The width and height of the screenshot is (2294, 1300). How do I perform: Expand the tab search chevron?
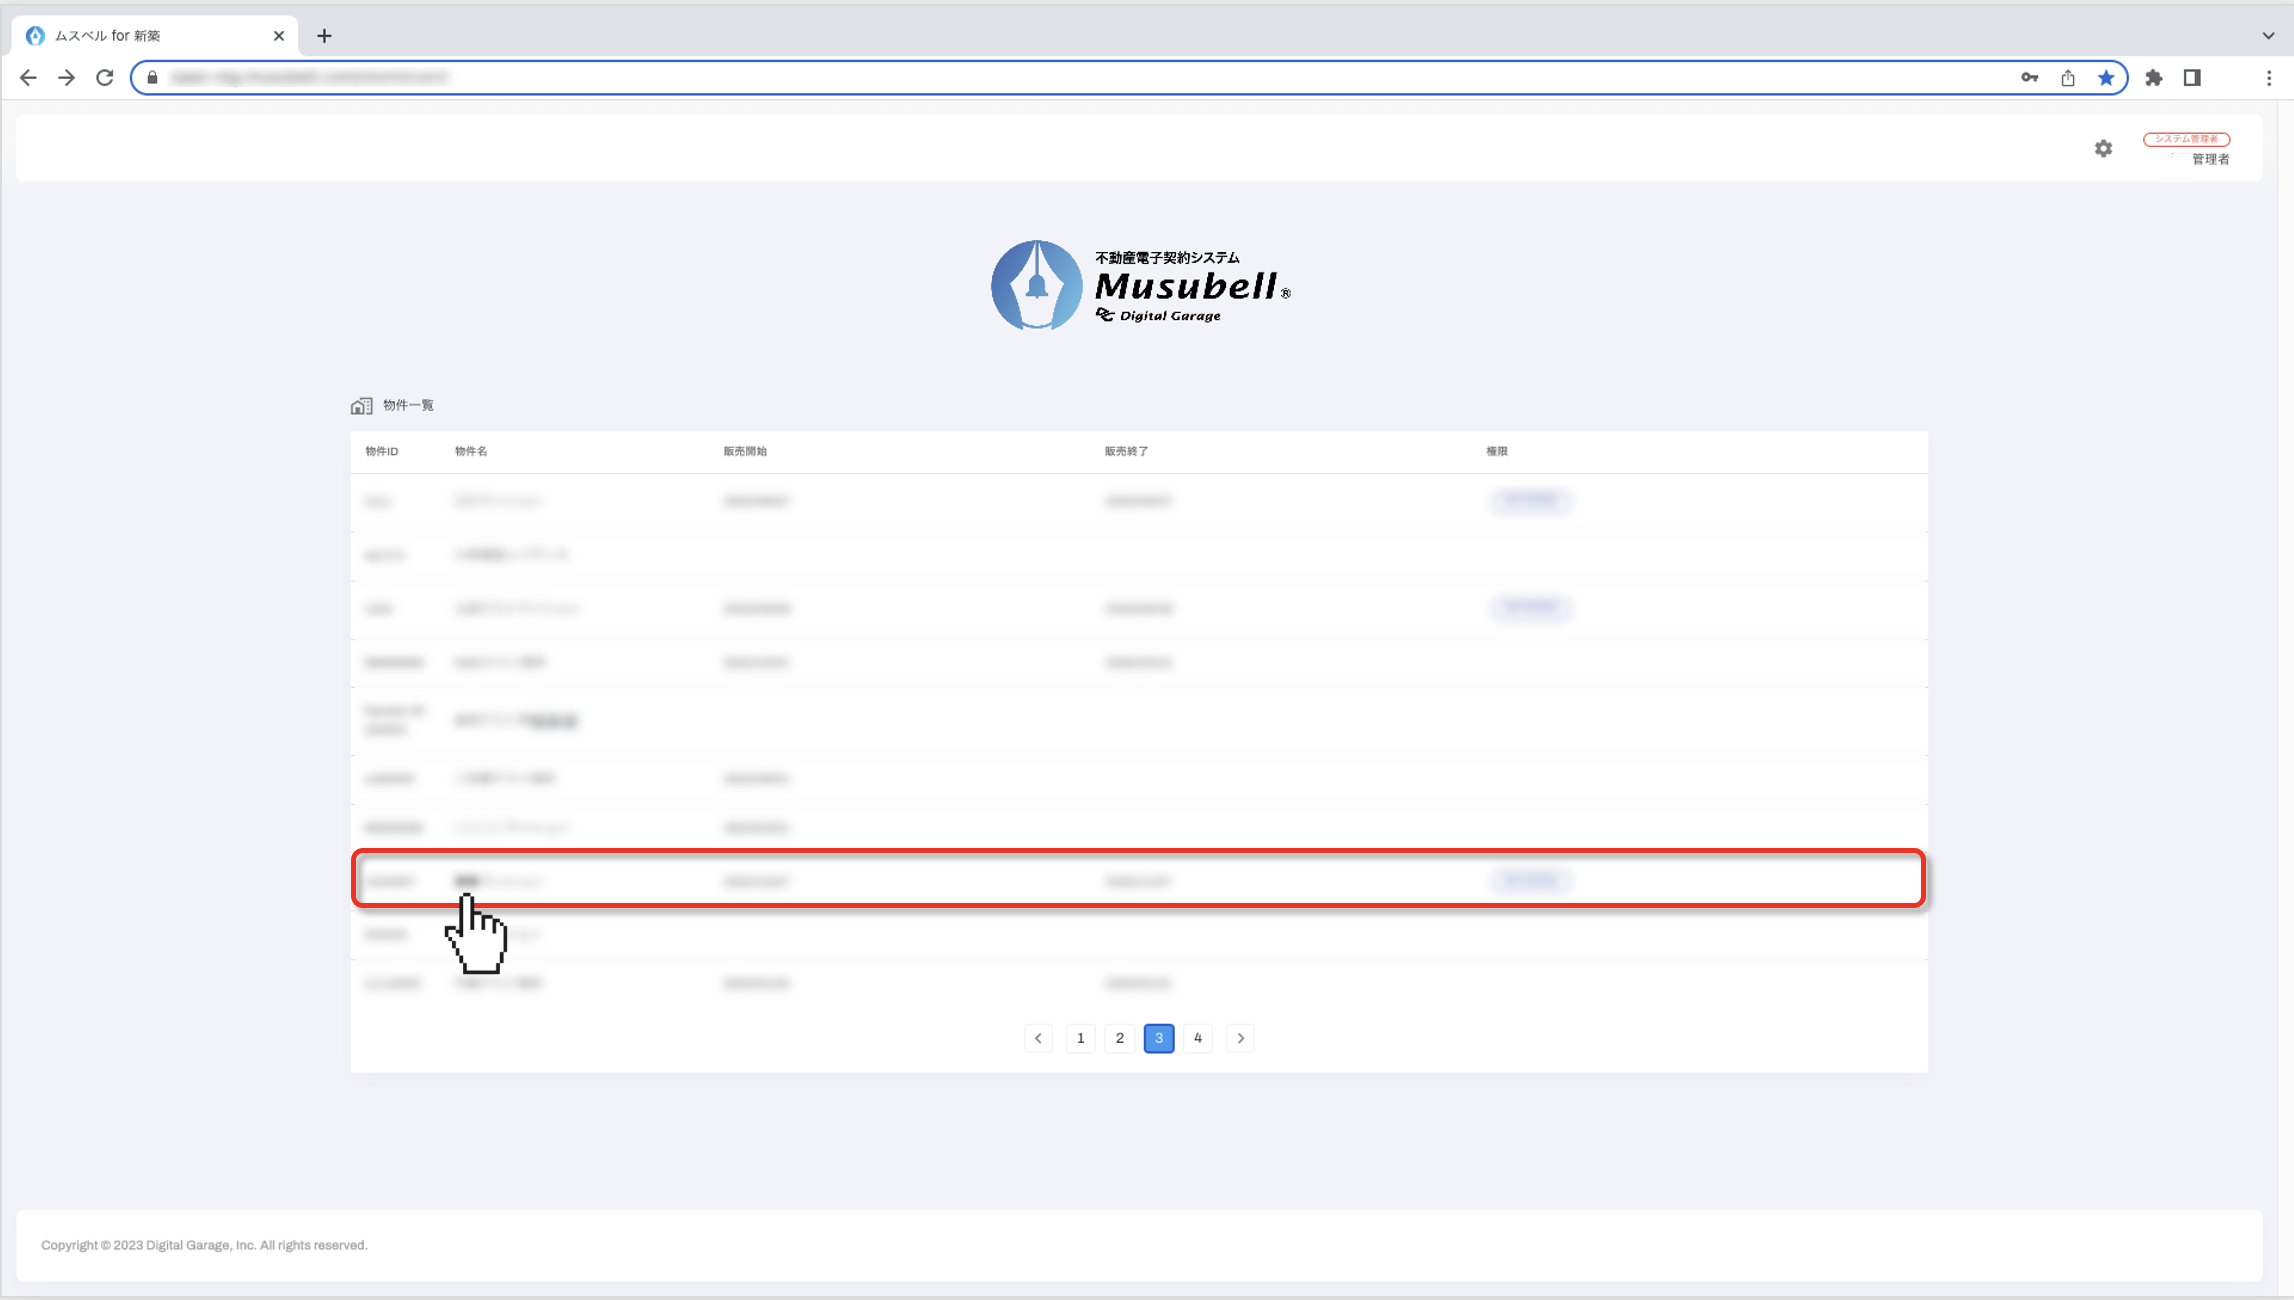click(x=2267, y=35)
